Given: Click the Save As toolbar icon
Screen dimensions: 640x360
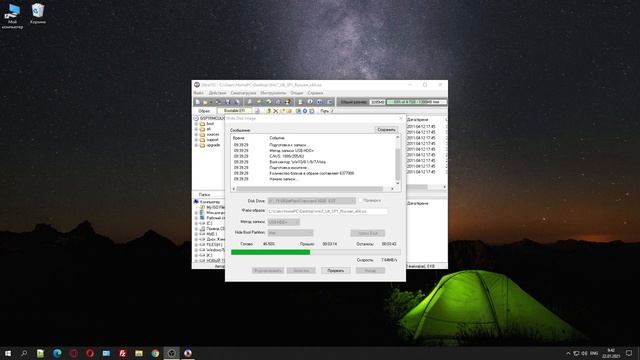Looking at the screenshot, I should [x=236, y=102].
